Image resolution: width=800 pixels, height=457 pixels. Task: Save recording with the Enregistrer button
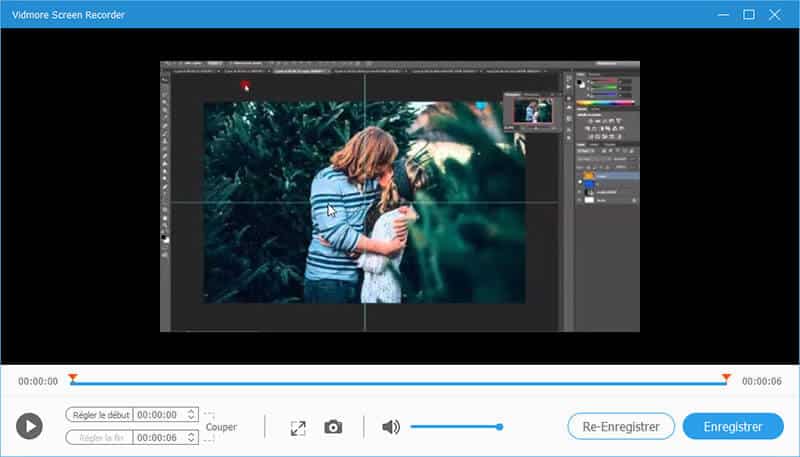point(733,427)
